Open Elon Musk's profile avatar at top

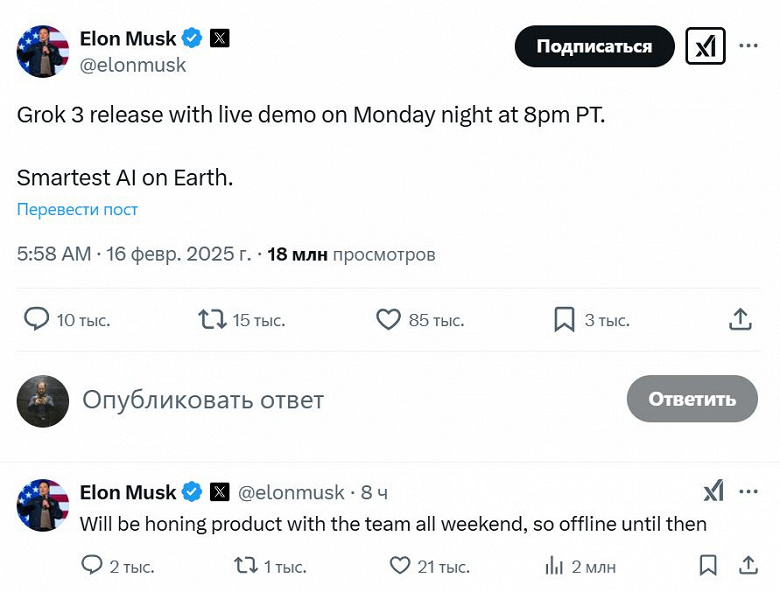[x=42, y=51]
